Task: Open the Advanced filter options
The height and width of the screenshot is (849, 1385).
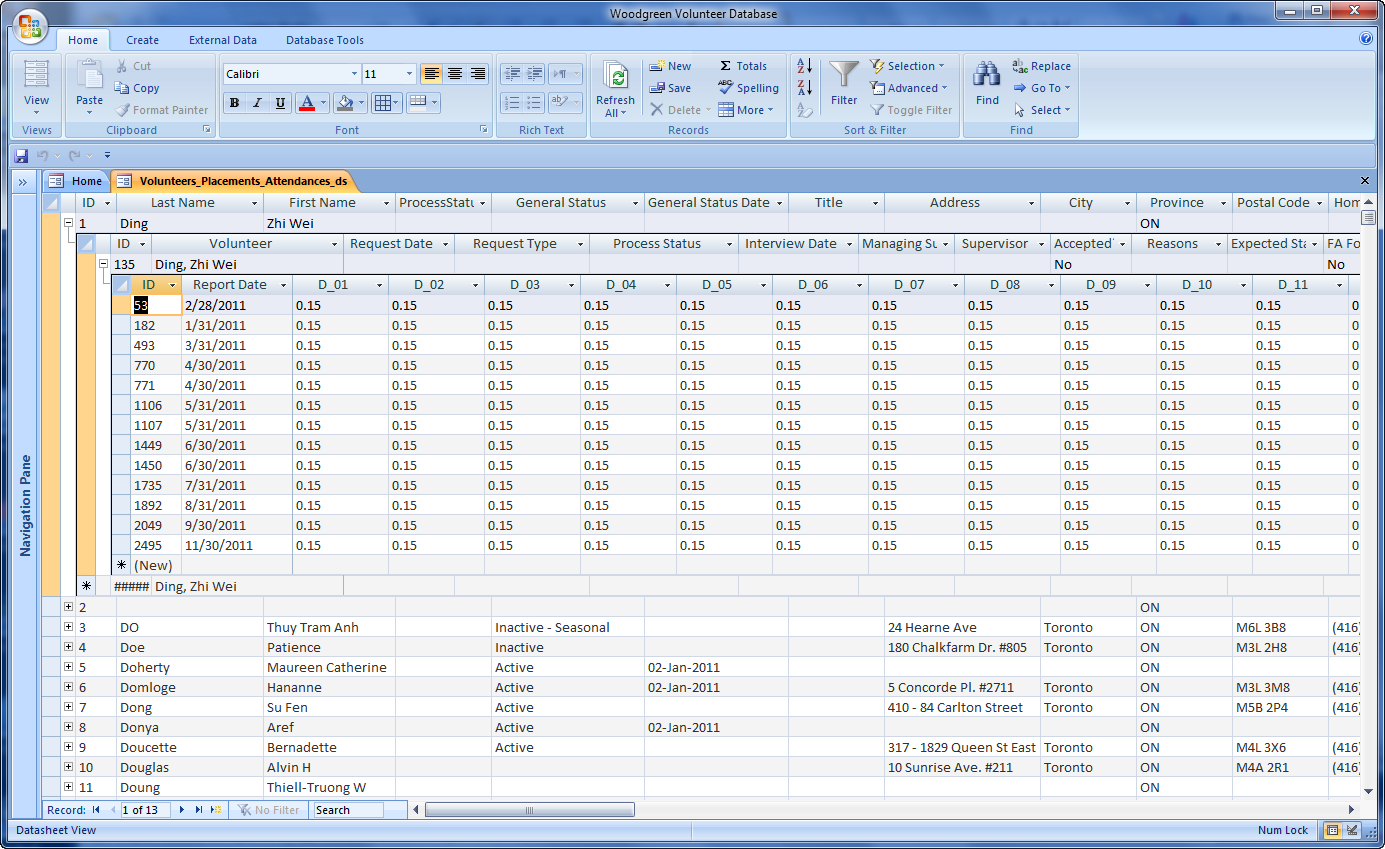Action: pyautogui.click(x=908, y=88)
